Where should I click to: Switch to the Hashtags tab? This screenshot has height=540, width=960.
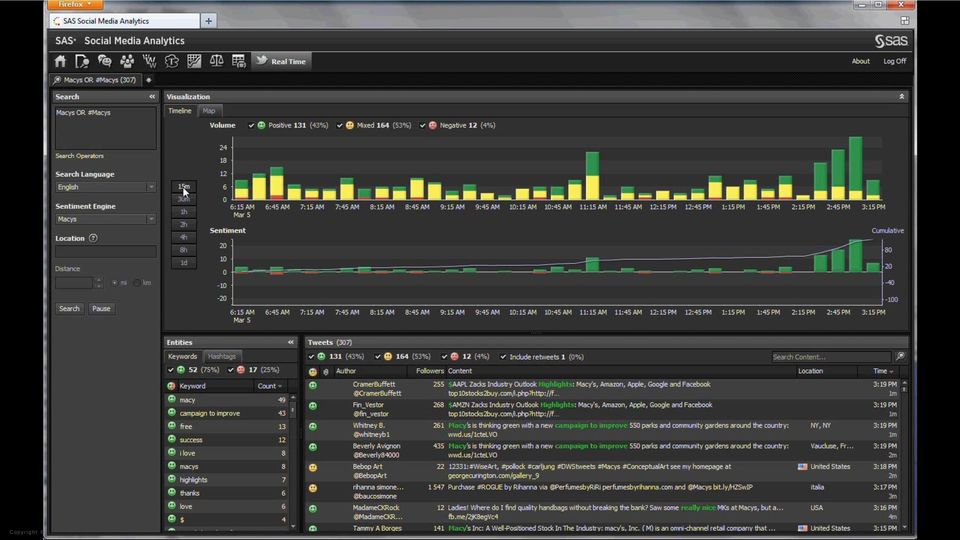[x=222, y=356]
